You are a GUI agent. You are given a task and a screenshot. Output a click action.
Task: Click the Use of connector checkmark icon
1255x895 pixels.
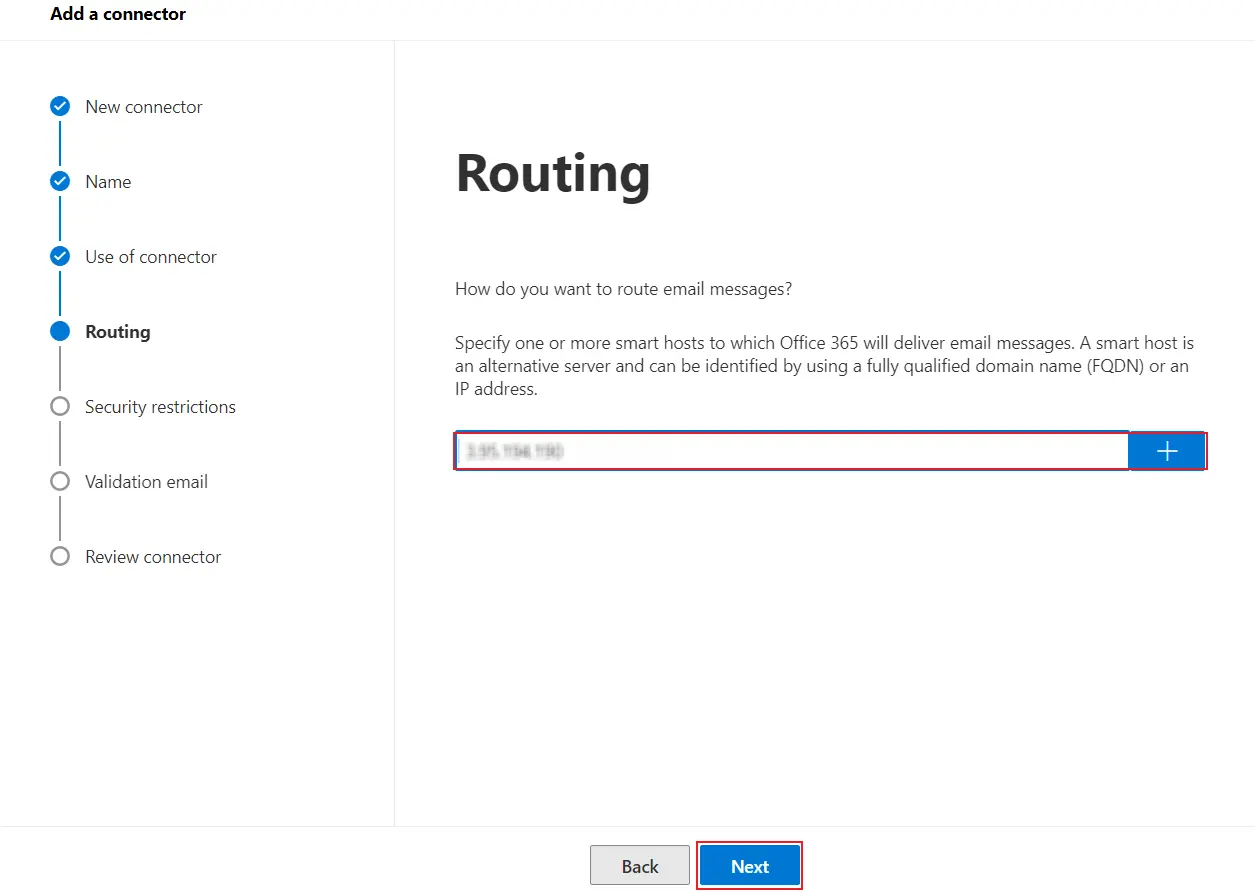59,256
